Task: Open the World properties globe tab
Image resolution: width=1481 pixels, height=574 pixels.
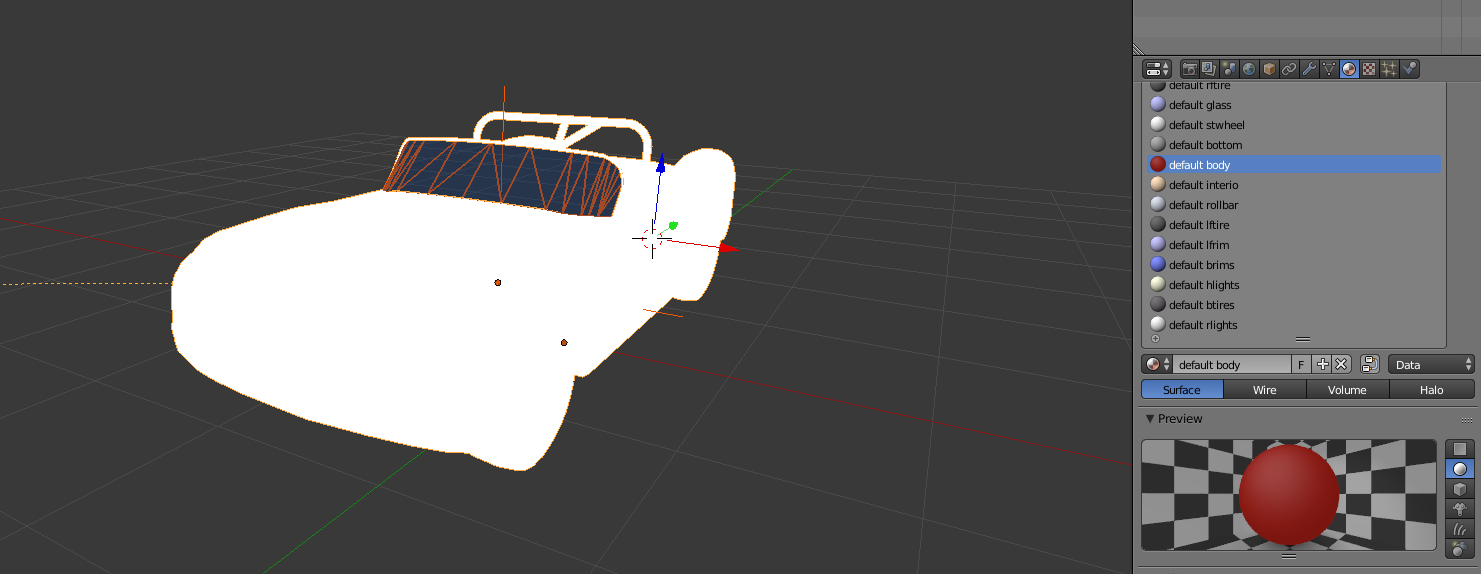Action: (1249, 69)
